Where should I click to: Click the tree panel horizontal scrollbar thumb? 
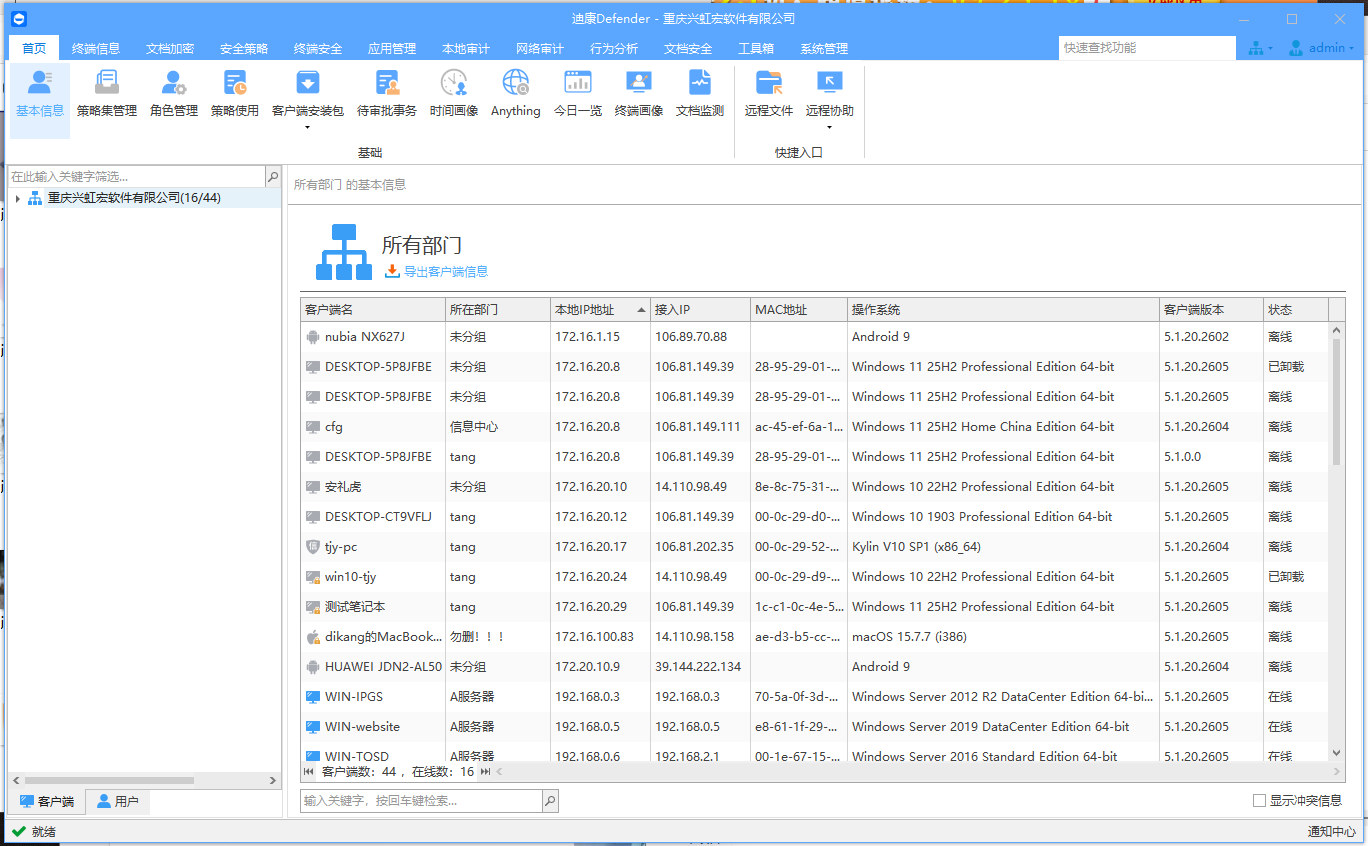110,780
